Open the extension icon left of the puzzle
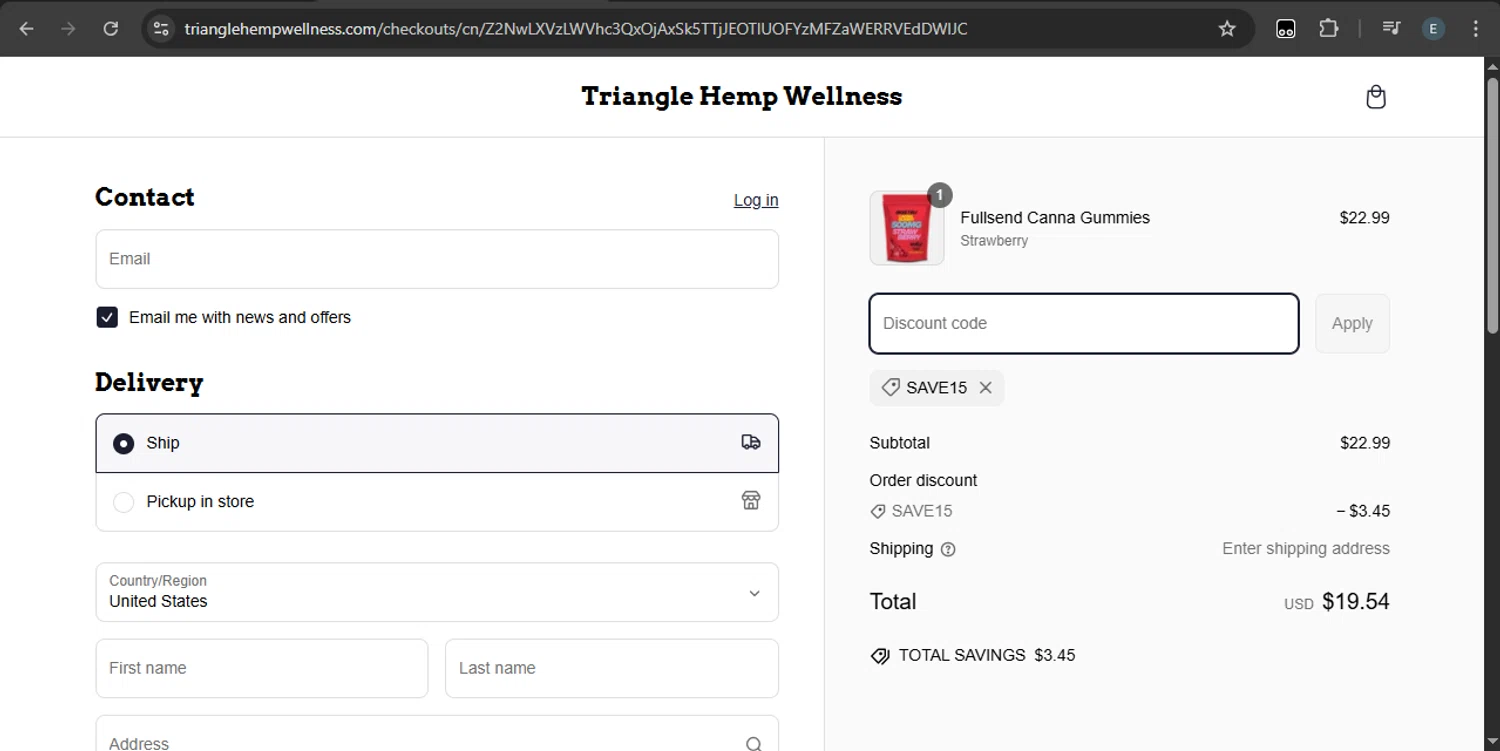 pyautogui.click(x=1286, y=29)
